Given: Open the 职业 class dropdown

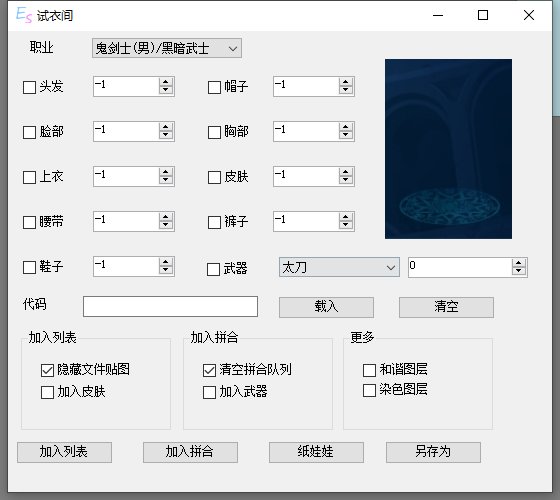Looking at the screenshot, I should [x=167, y=48].
